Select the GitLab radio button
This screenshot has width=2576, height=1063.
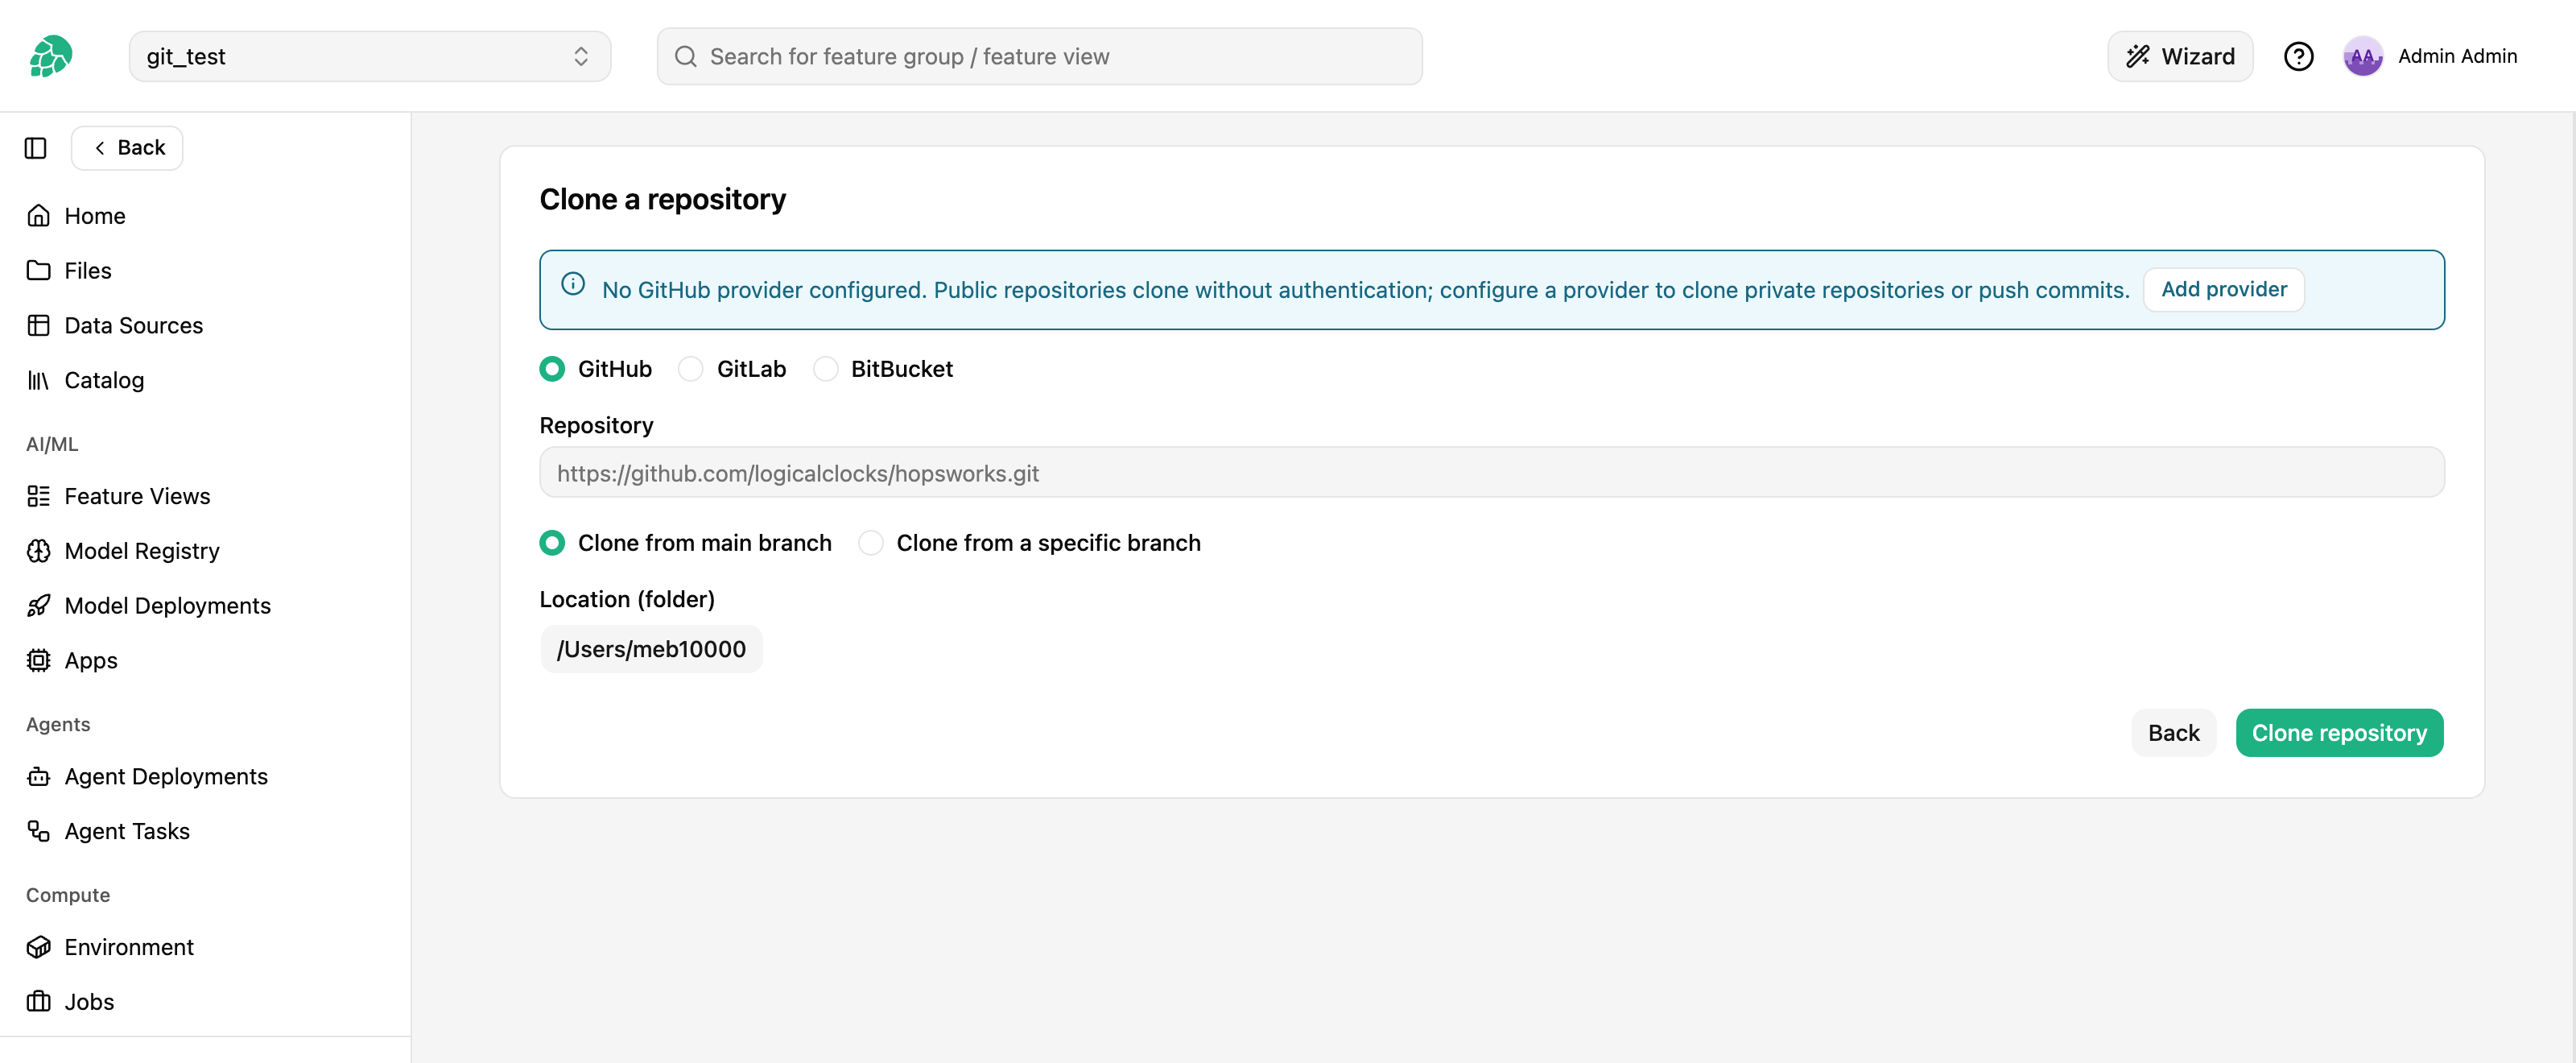tap(691, 369)
